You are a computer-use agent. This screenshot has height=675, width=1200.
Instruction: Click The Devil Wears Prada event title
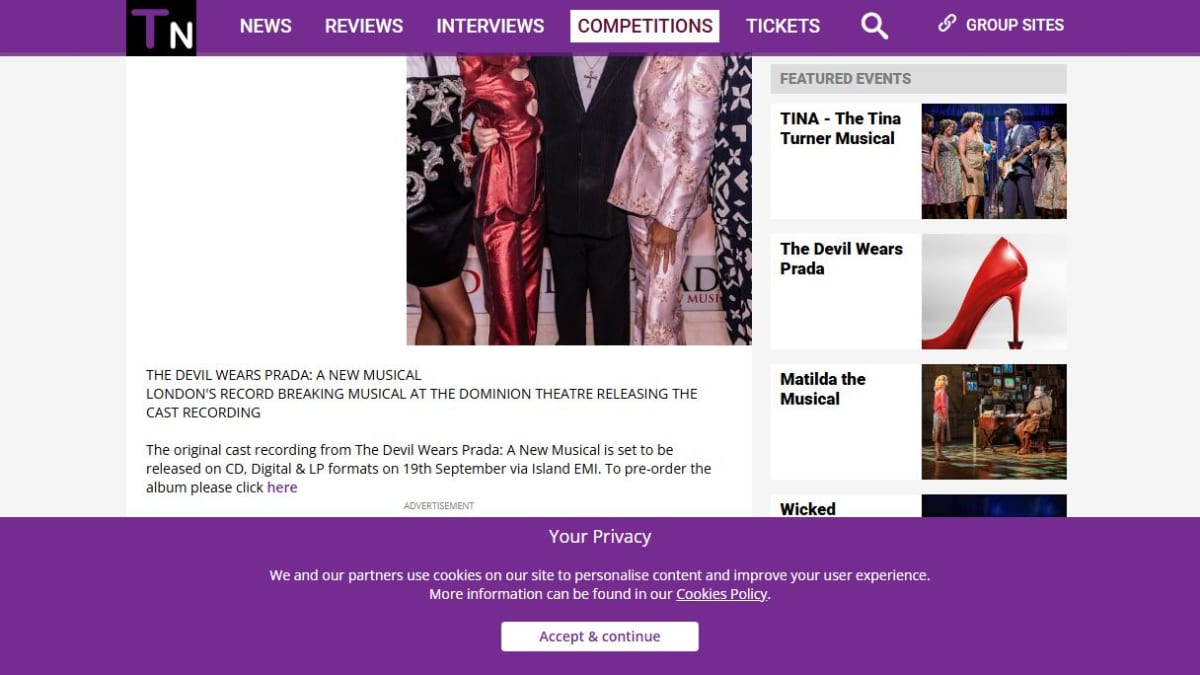tap(841, 258)
